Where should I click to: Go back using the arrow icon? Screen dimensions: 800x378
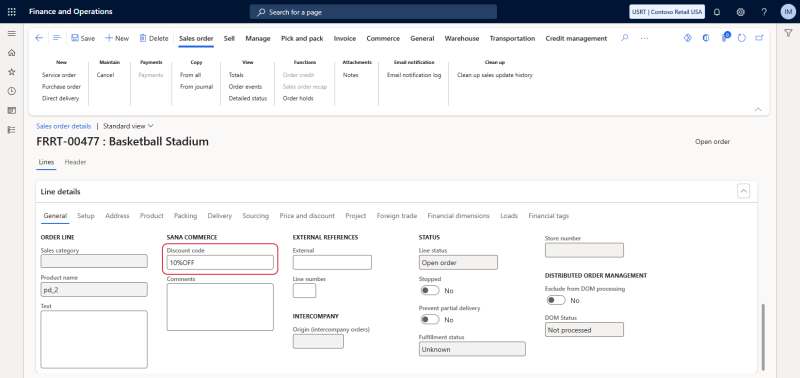coord(39,38)
